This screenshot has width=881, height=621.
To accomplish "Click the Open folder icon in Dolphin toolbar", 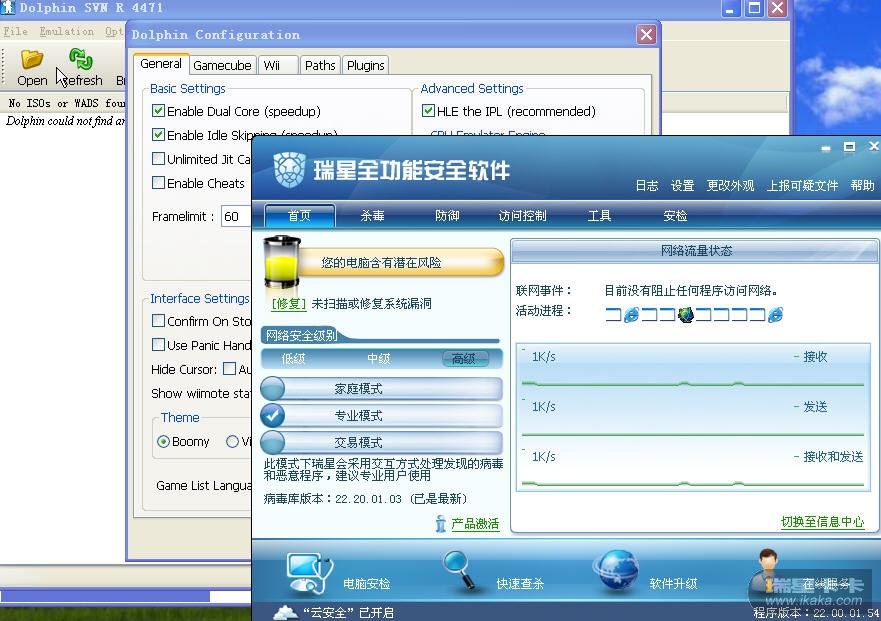I will click(31, 58).
